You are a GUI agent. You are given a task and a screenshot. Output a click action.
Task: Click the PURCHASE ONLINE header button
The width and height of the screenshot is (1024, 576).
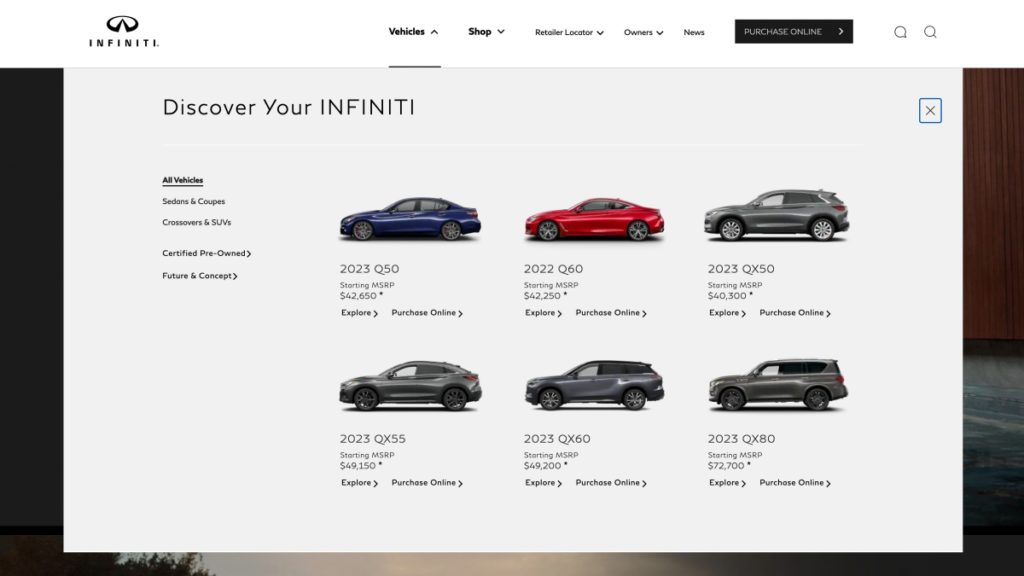(x=793, y=31)
